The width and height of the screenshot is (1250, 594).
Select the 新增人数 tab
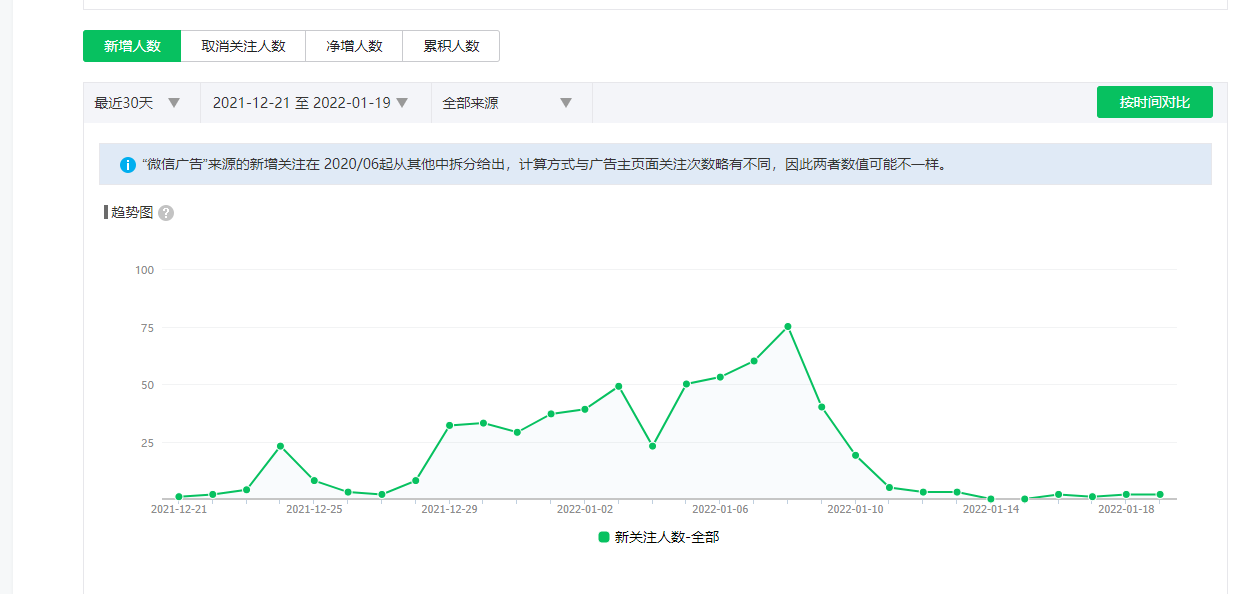pyautogui.click(x=132, y=46)
